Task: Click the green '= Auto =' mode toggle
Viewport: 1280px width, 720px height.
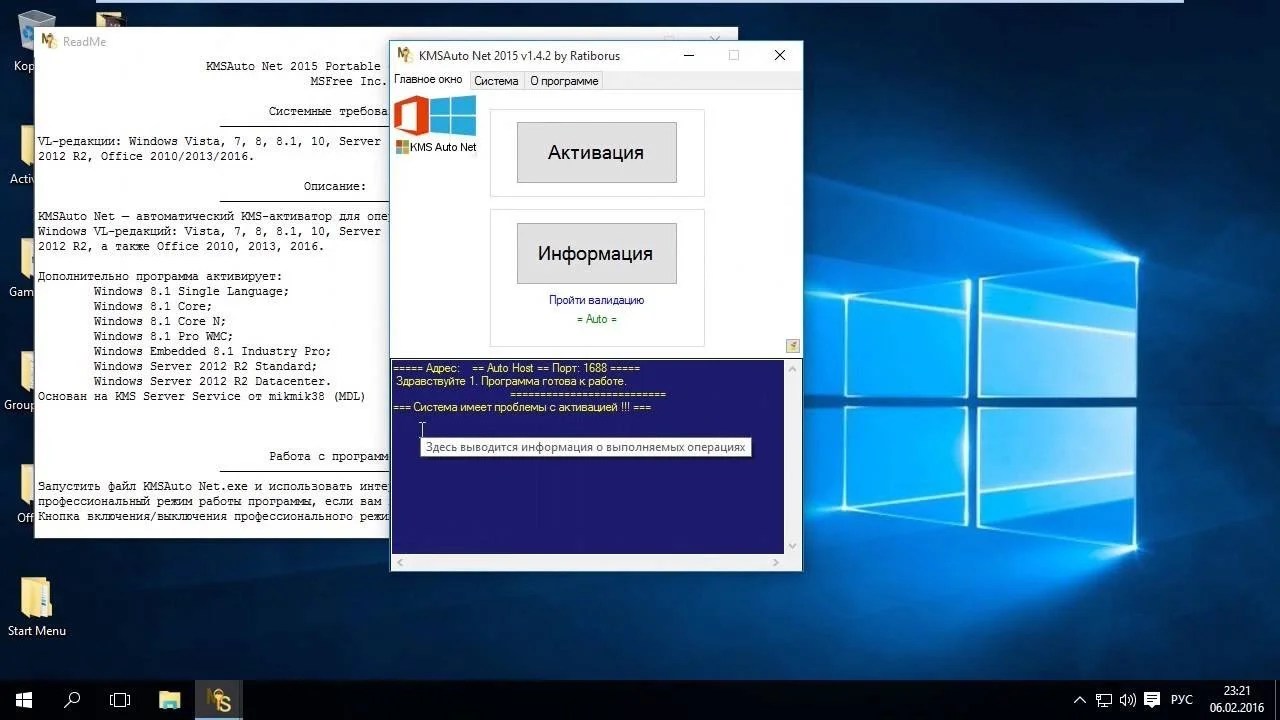Action: coord(596,319)
